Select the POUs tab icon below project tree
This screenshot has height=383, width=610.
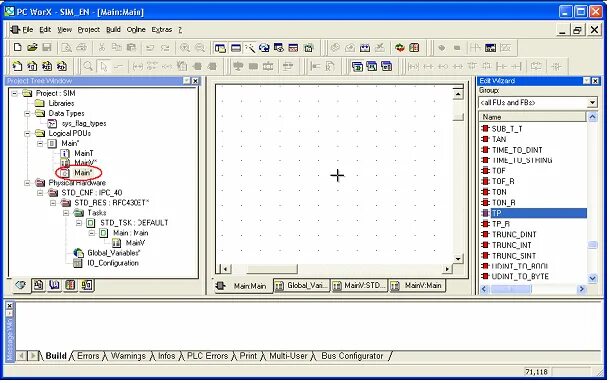pos(38,285)
